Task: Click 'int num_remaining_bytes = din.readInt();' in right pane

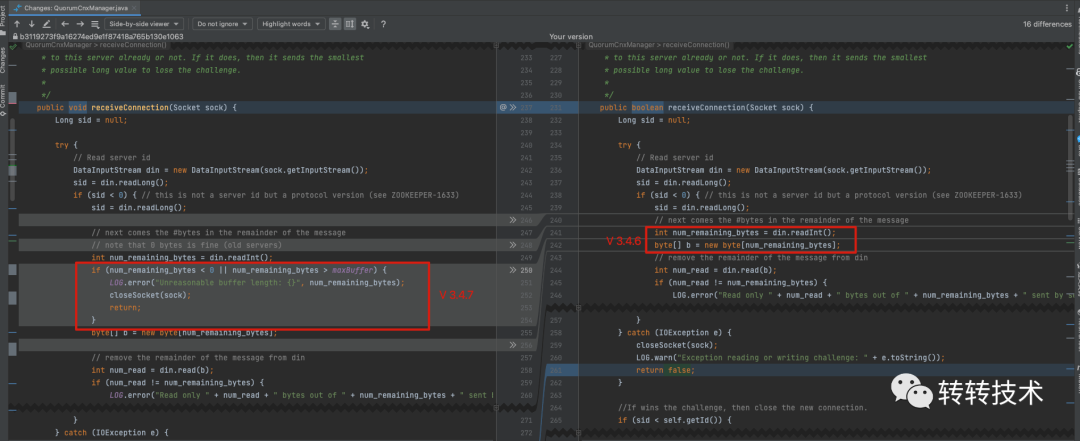Action: point(745,233)
